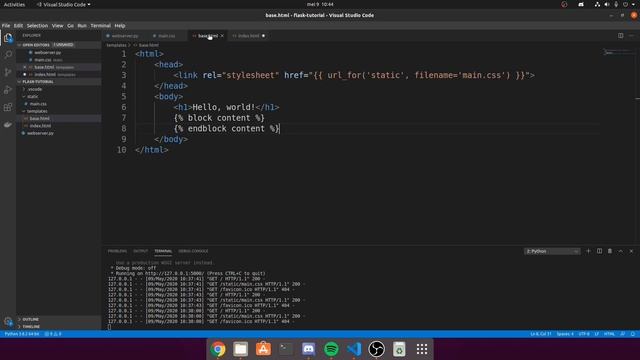Open the Selection menu
The width and height of the screenshot is (640, 360).
37,25
